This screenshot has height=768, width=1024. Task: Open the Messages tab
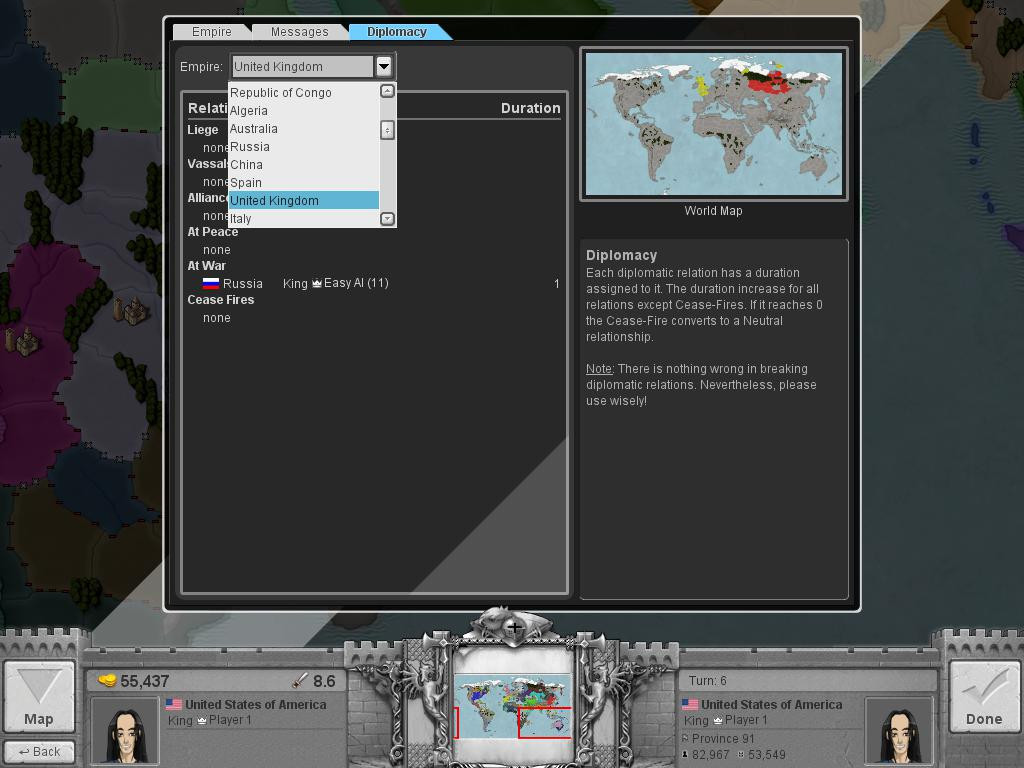pos(300,31)
